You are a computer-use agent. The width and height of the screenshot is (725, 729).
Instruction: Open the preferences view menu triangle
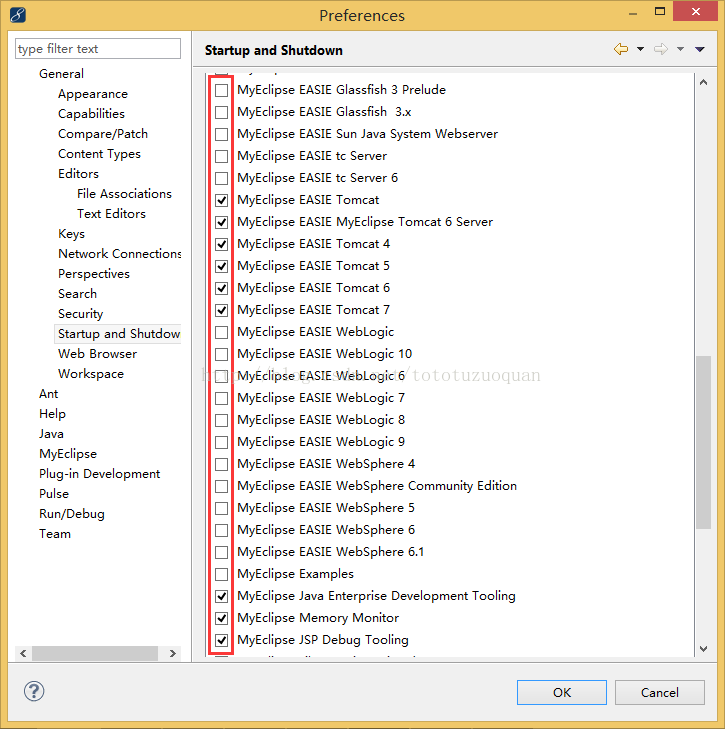click(x=700, y=49)
